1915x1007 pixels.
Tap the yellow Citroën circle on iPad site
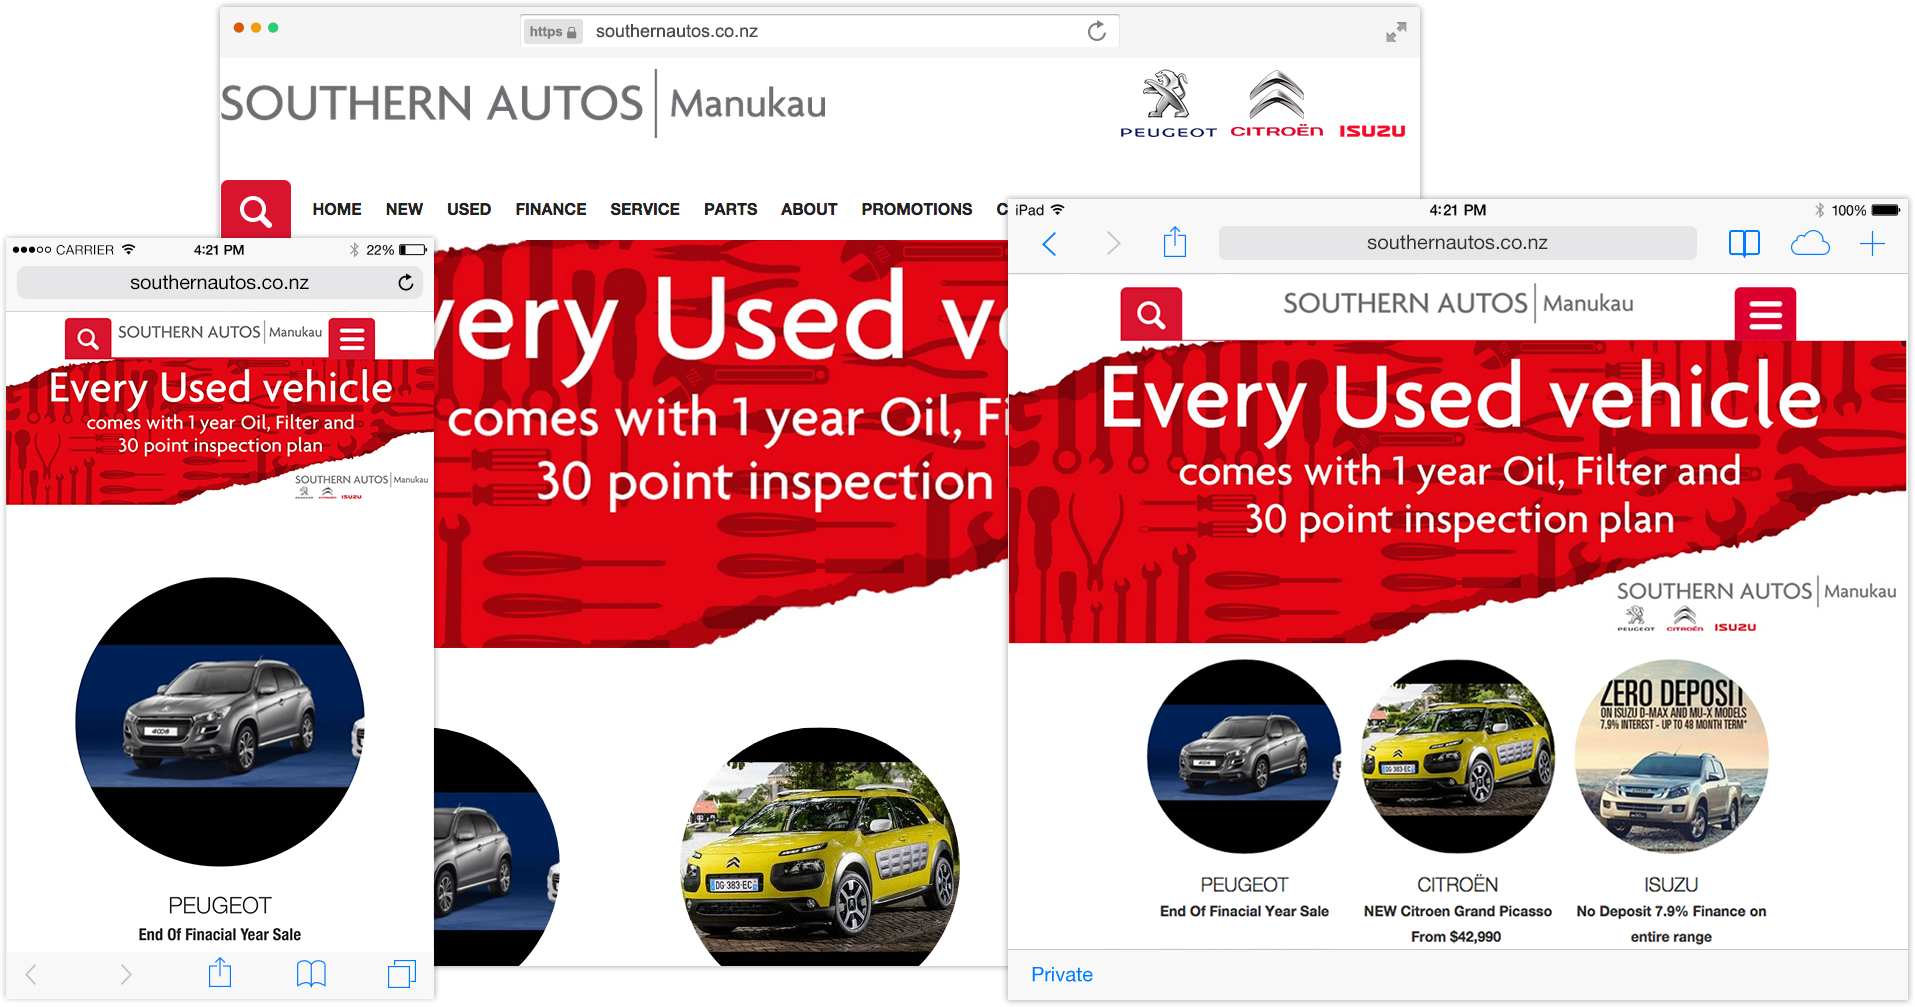click(x=1458, y=757)
